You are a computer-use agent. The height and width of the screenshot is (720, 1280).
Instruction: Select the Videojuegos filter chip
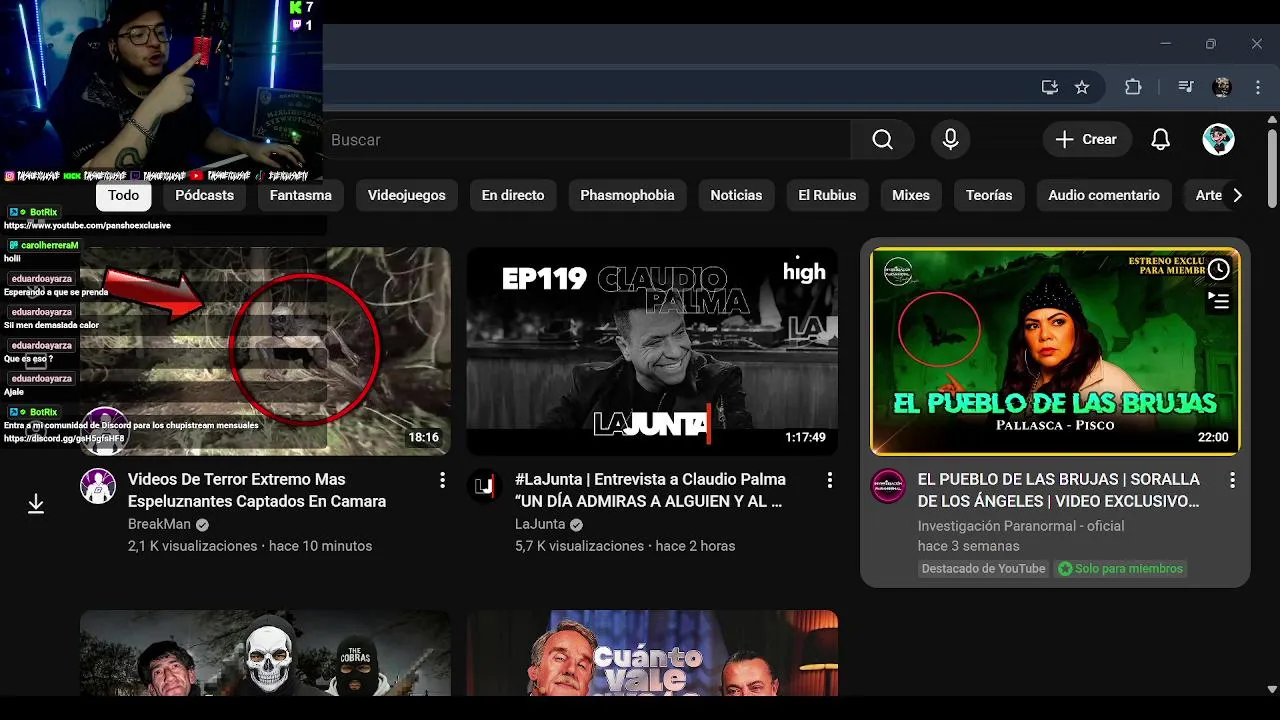tap(406, 195)
